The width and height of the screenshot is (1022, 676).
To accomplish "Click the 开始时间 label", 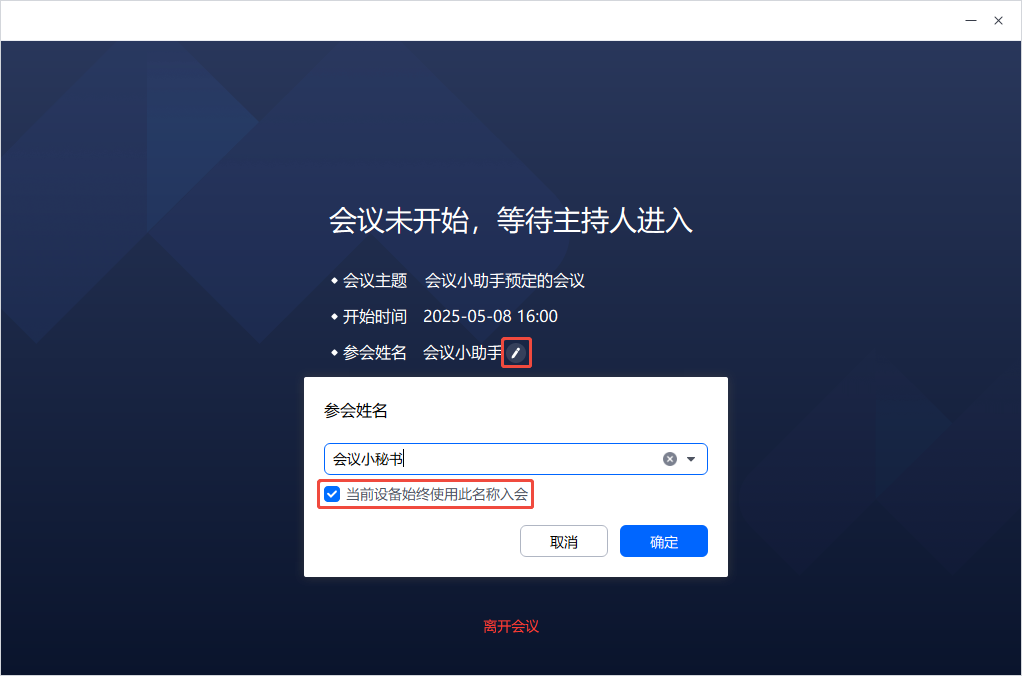I will tap(375, 316).
